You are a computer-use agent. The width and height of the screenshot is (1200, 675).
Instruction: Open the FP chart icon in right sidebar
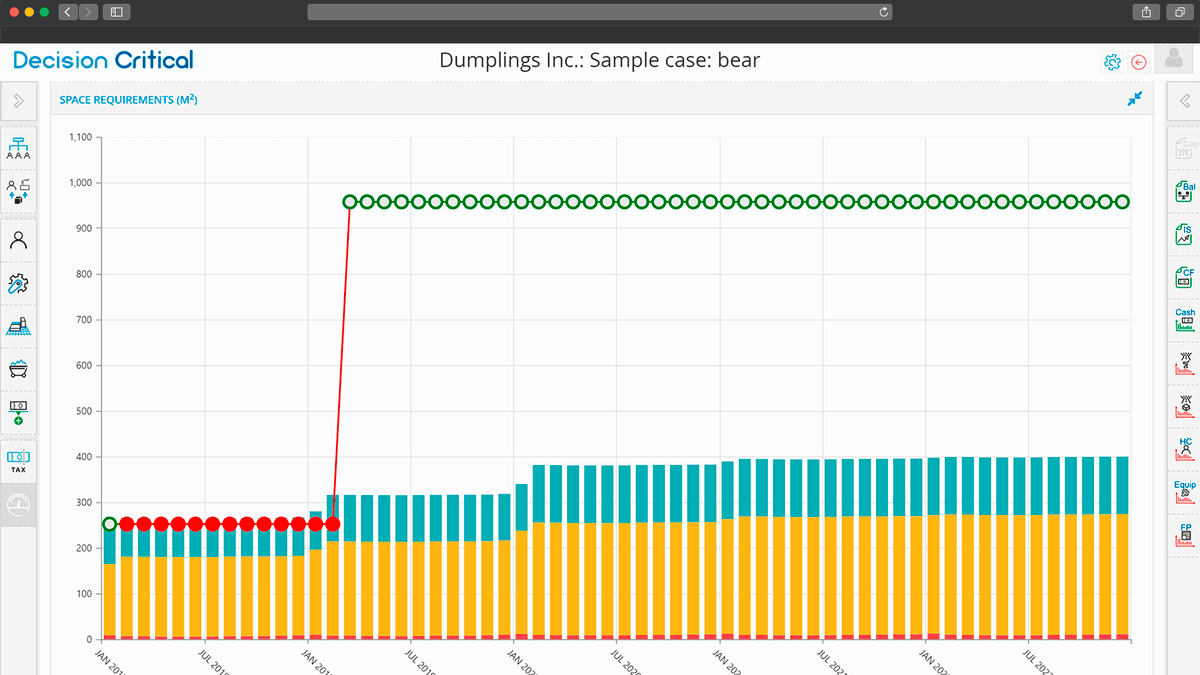(1184, 535)
